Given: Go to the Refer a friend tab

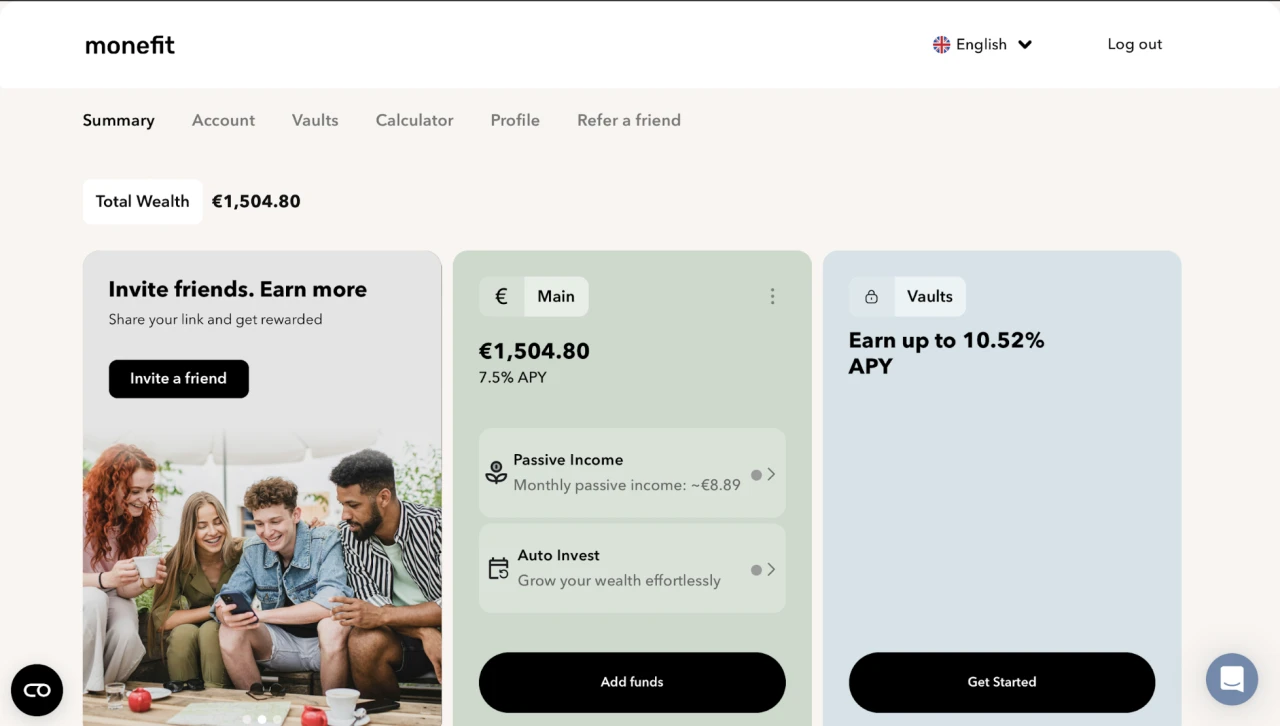Looking at the screenshot, I should click(629, 120).
